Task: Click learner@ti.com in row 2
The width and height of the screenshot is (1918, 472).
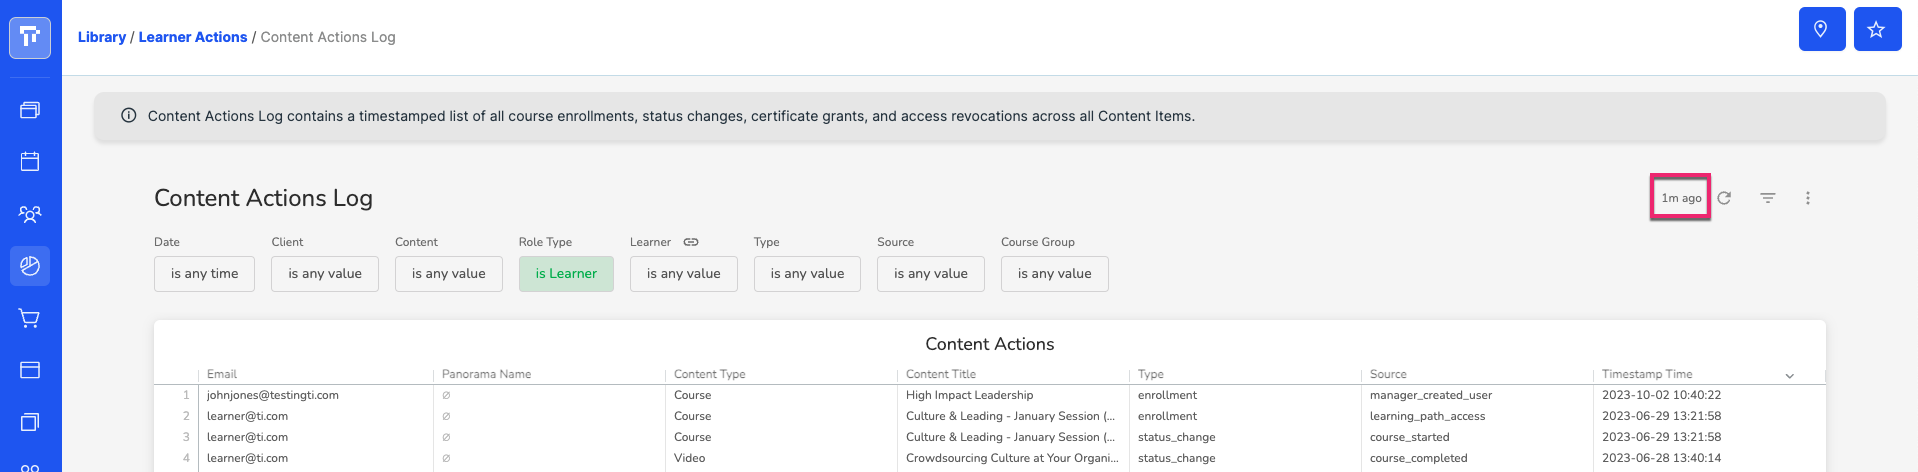Action: tap(247, 416)
